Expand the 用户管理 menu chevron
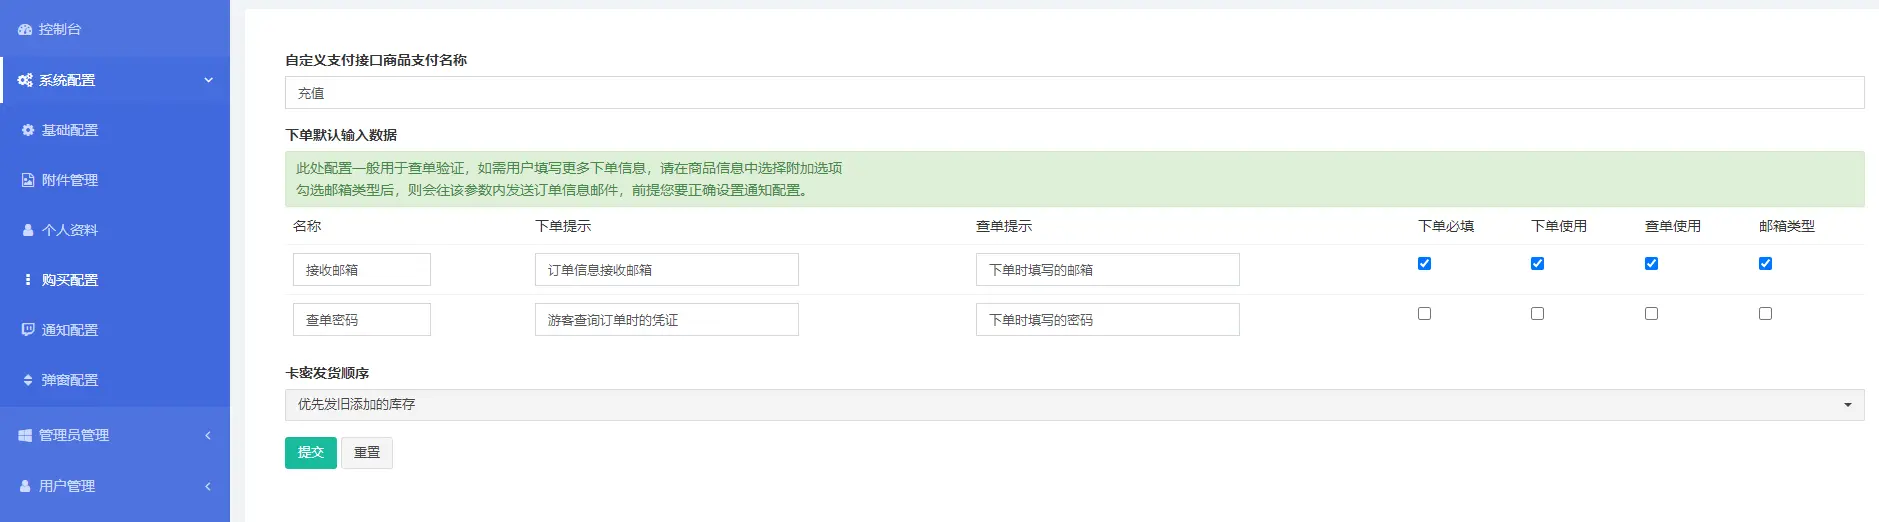The width and height of the screenshot is (1879, 522). tap(208, 486)
